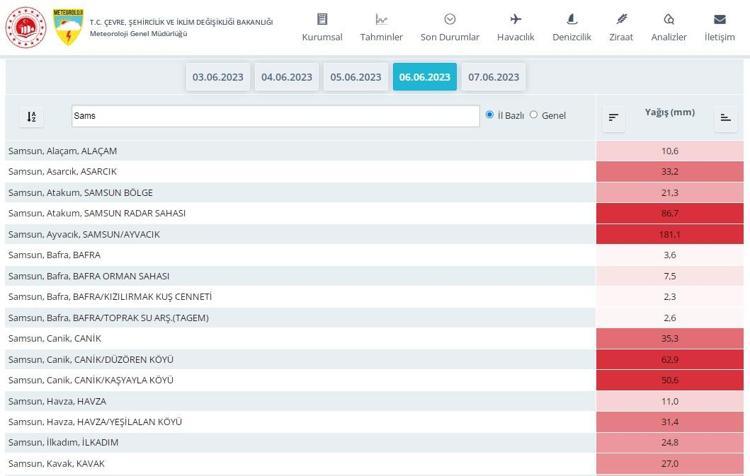The image size is (750, 476).
Task: Click the Meteoroloji yellow shield logo
Action: click(67, 27)
